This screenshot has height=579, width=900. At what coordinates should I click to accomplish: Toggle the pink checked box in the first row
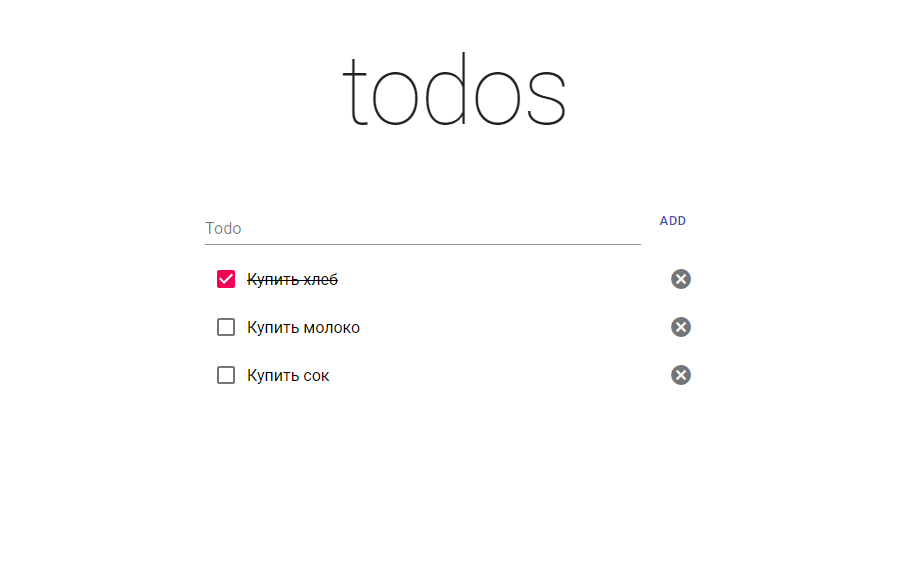(x=226, y=279)
